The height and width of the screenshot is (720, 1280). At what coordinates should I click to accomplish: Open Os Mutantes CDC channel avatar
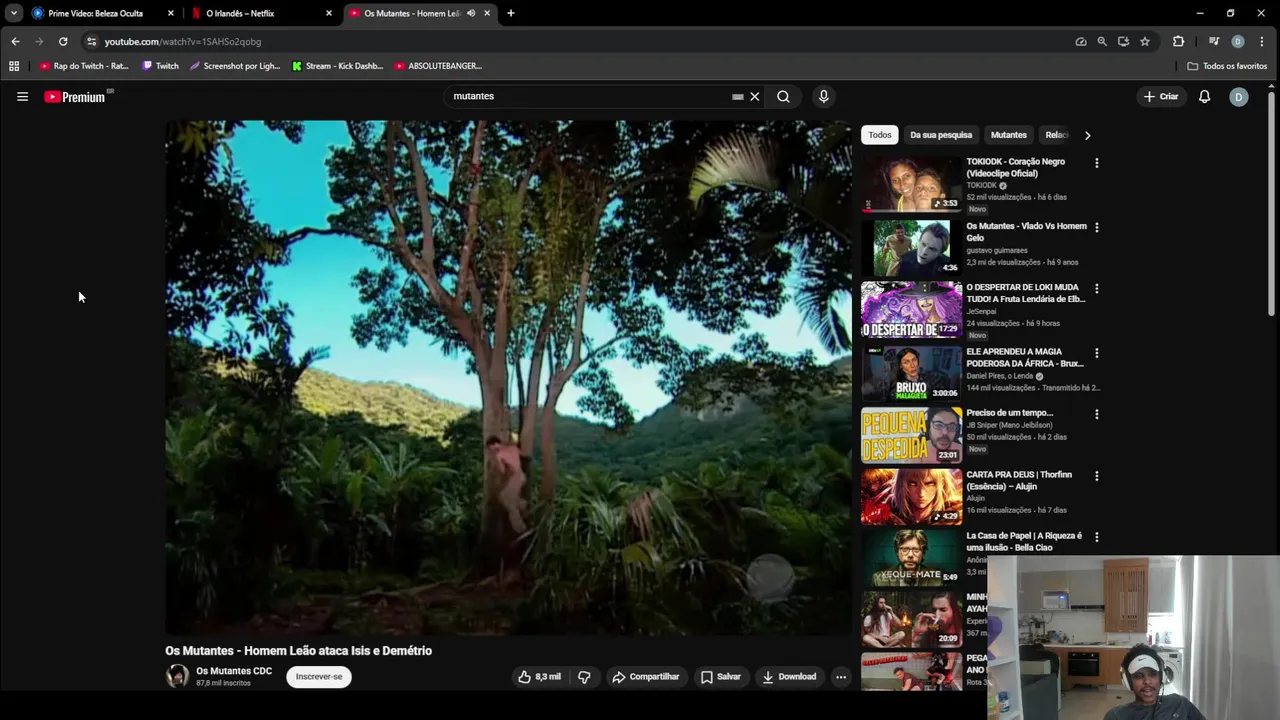(x=177, y=676)
